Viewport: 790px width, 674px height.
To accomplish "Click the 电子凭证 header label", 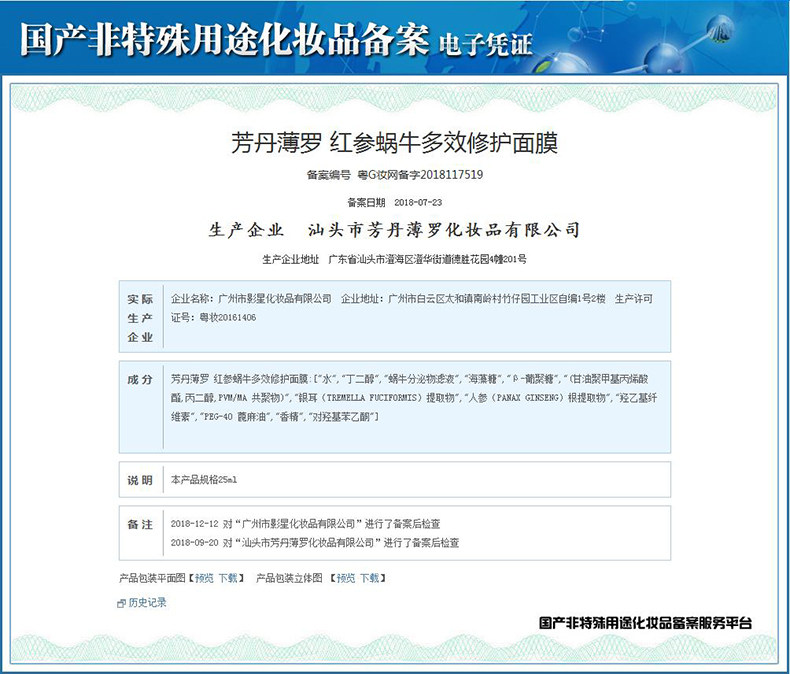I will pos(486,43).
